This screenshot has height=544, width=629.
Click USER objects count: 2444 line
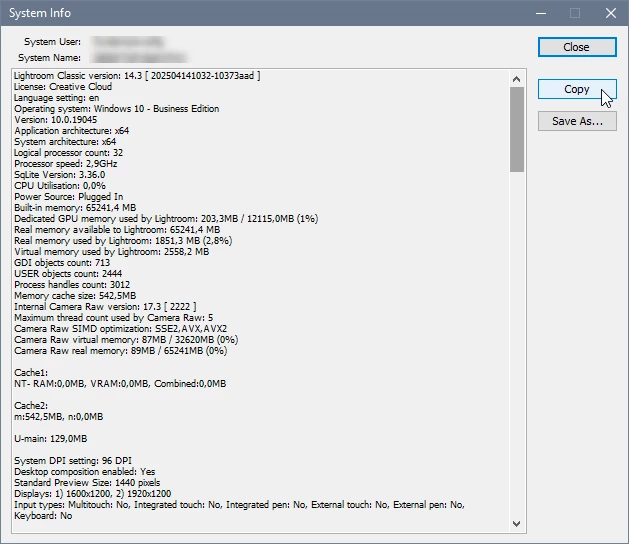point(68,274)
